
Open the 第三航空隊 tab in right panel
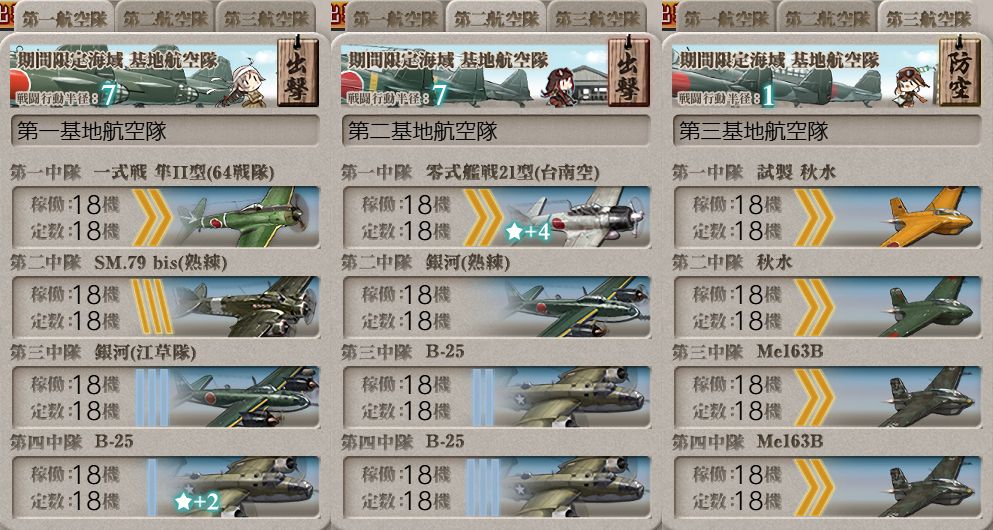(x=928, y=18)
